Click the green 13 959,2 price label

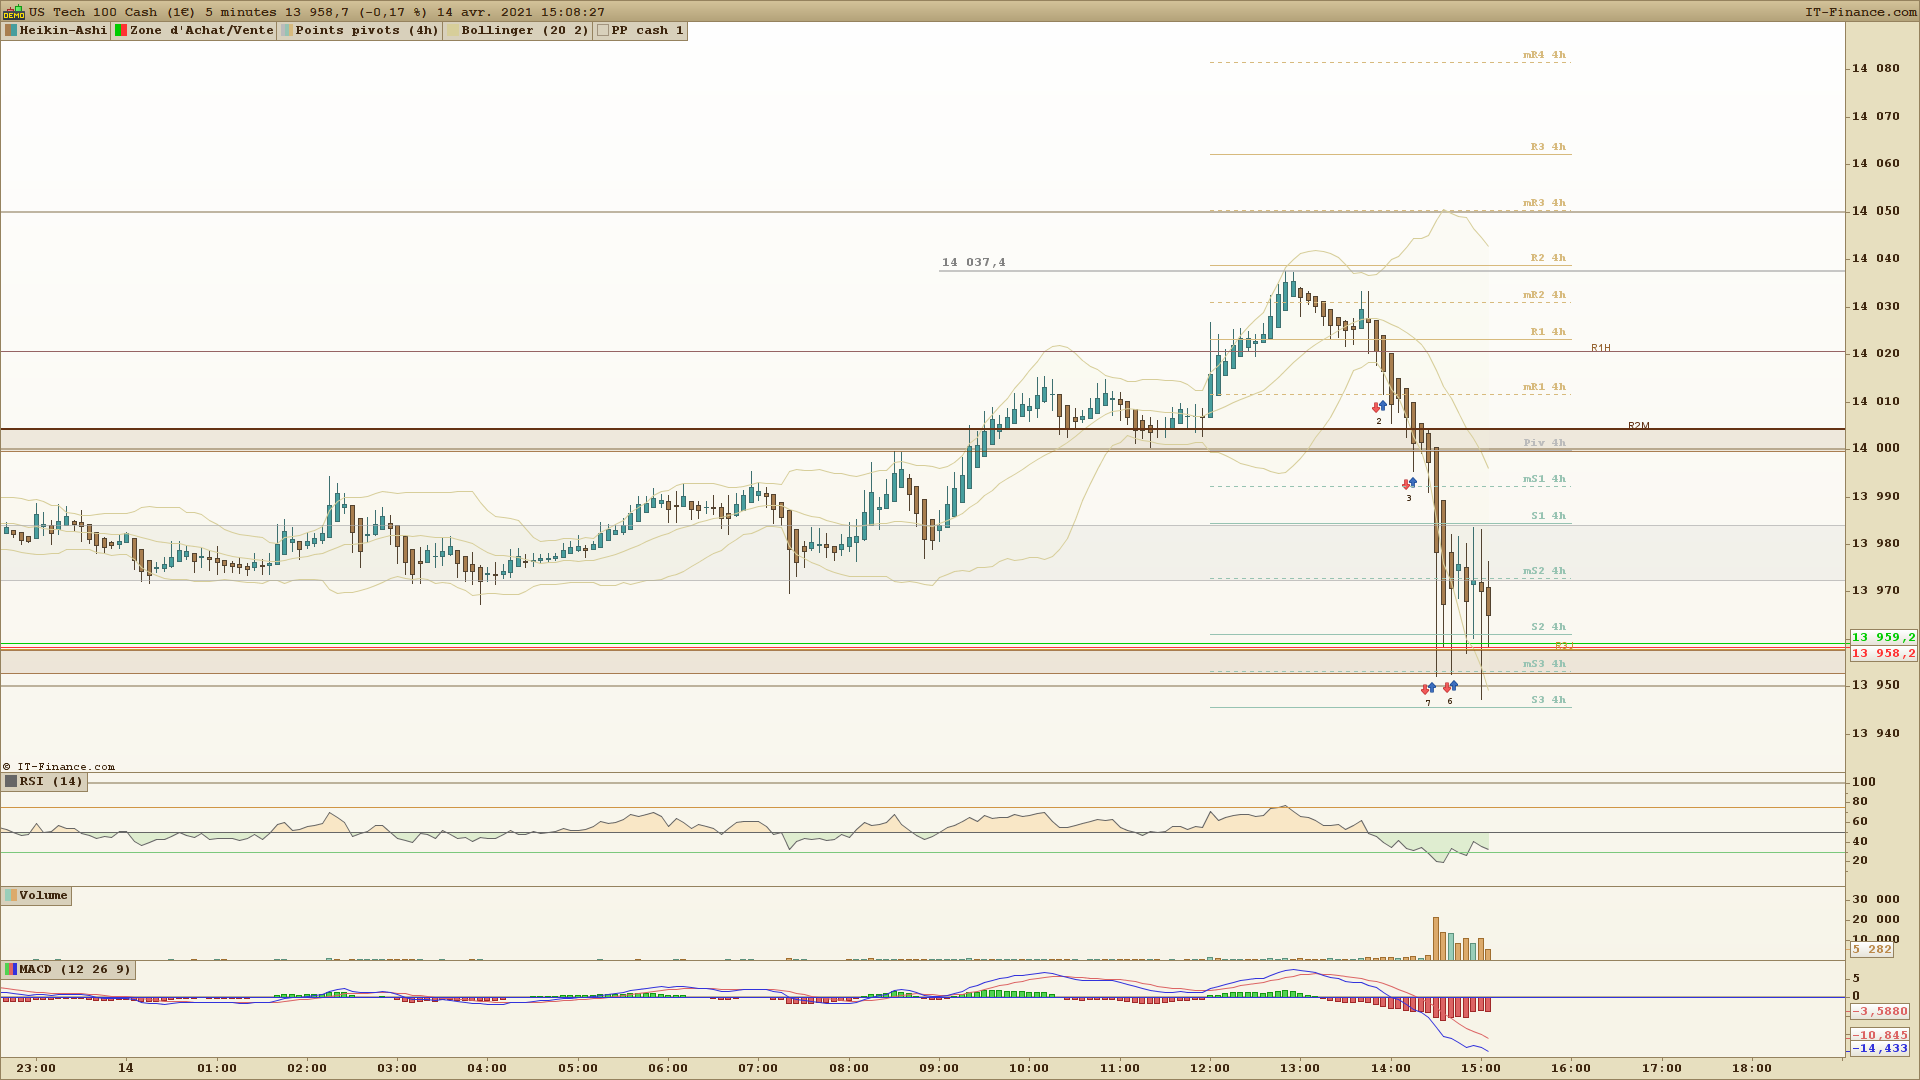[1883, 638]
